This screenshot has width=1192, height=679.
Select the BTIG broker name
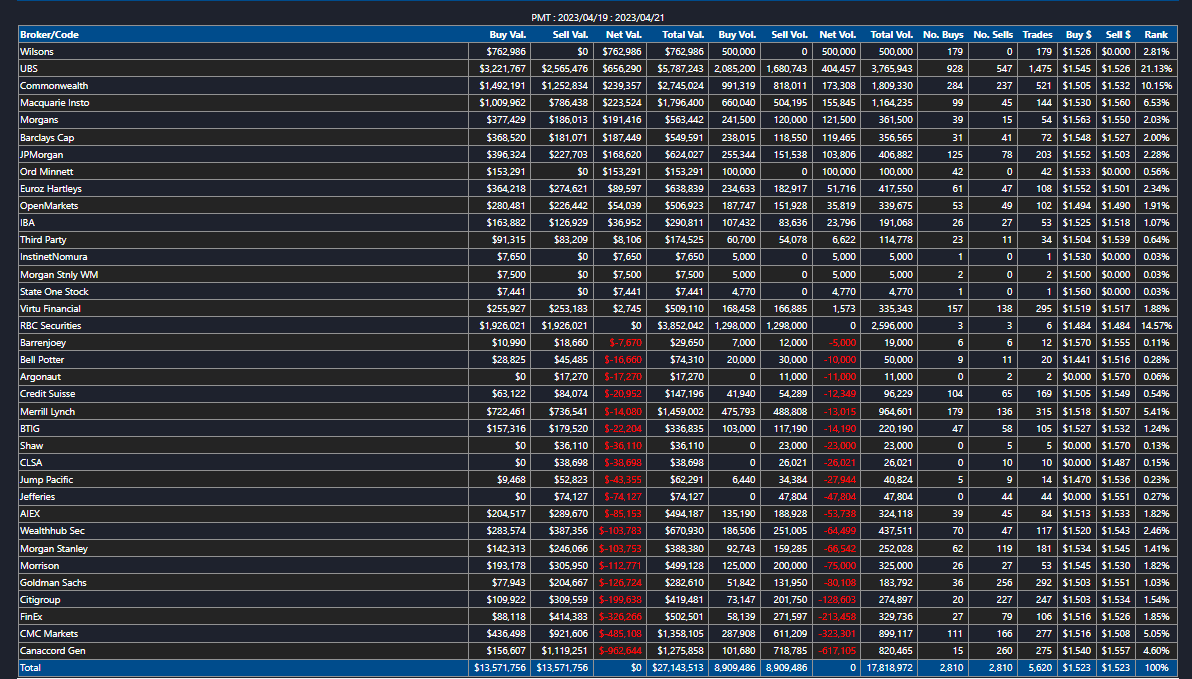tap(30, 429)
